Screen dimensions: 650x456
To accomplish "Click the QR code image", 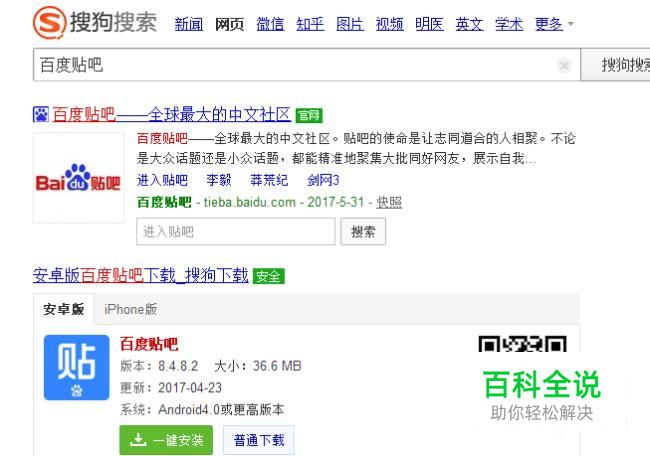I will [522, 344].
